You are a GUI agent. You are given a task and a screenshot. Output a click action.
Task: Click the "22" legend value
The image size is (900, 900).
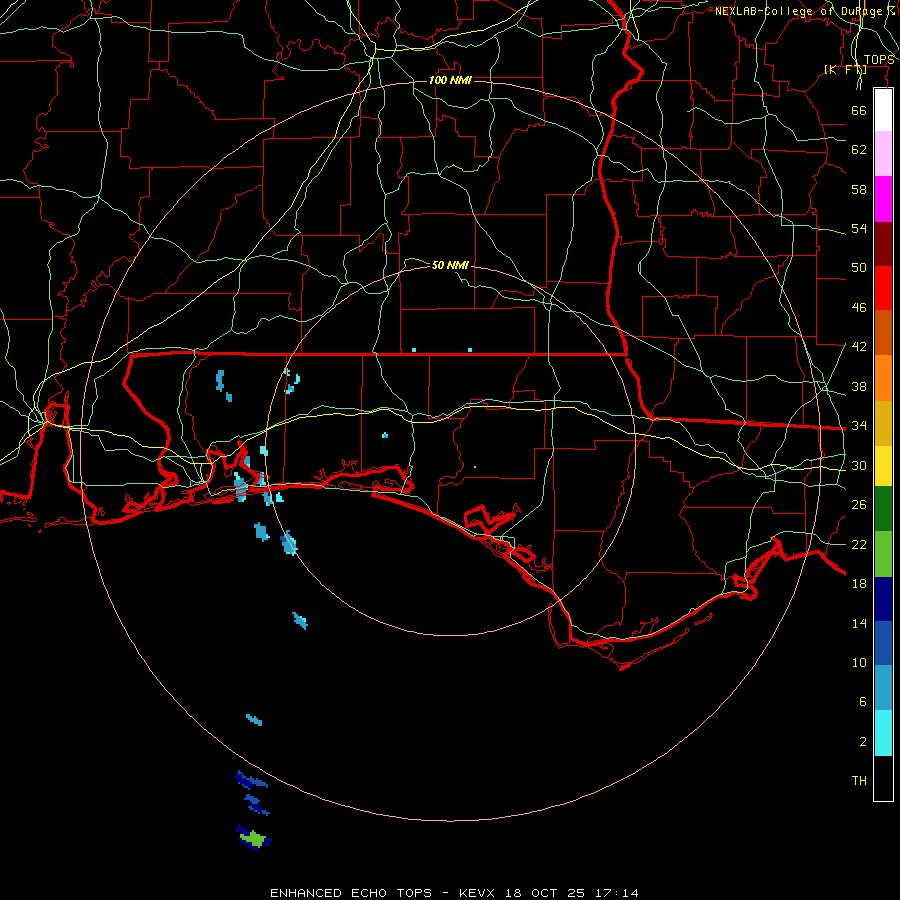click(859, 544)
